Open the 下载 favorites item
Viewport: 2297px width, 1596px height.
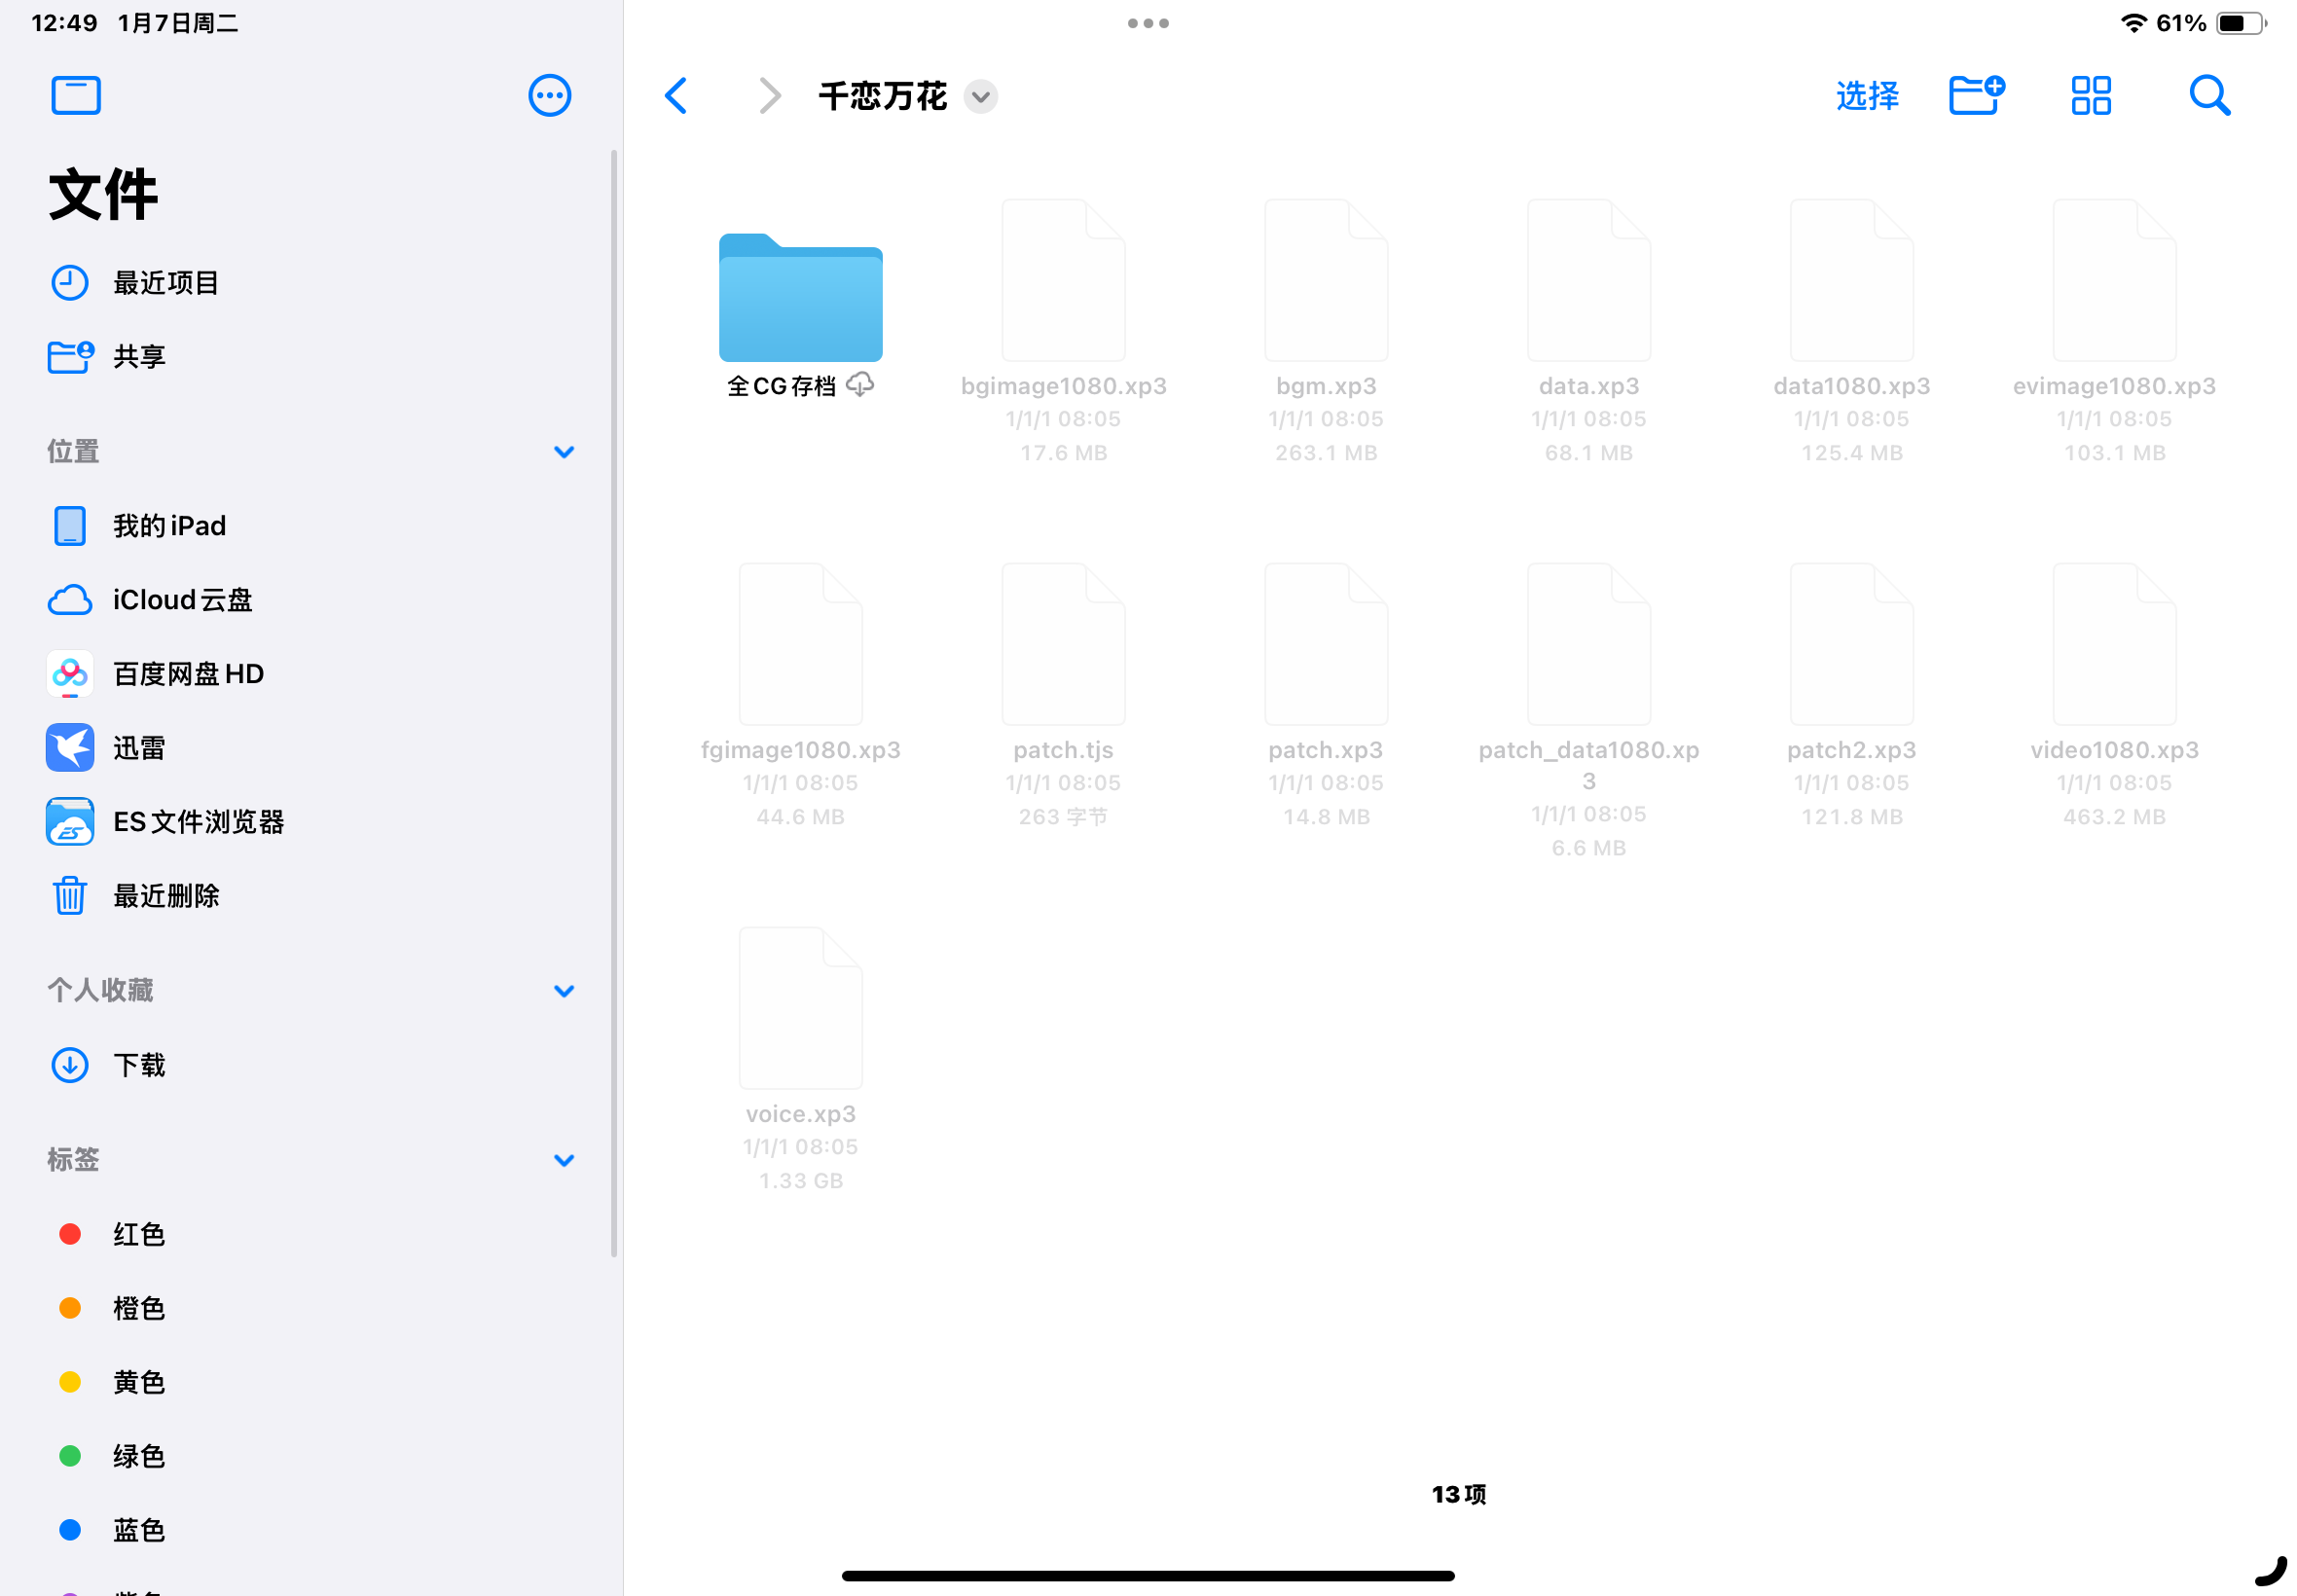click(138, 1065)
